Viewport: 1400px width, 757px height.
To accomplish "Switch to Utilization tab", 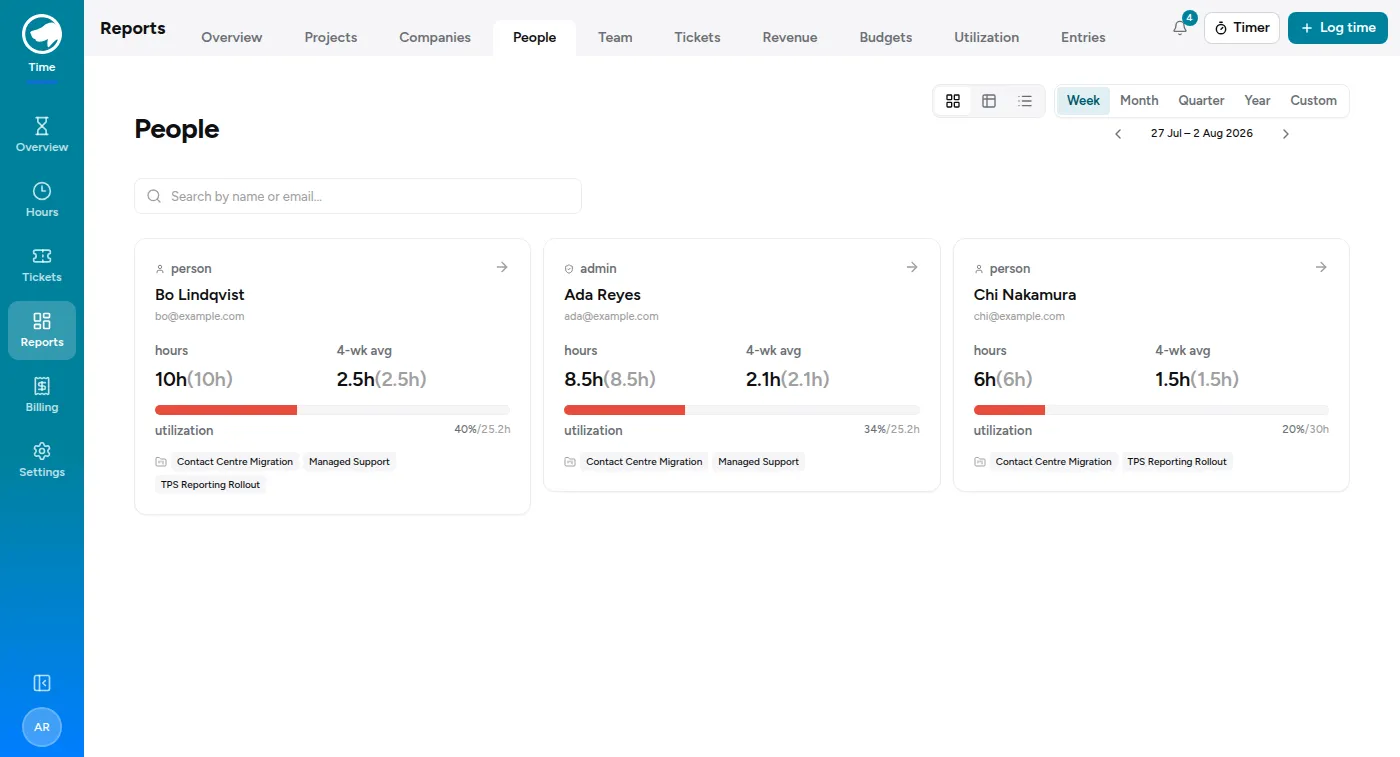I will point(987,38).
